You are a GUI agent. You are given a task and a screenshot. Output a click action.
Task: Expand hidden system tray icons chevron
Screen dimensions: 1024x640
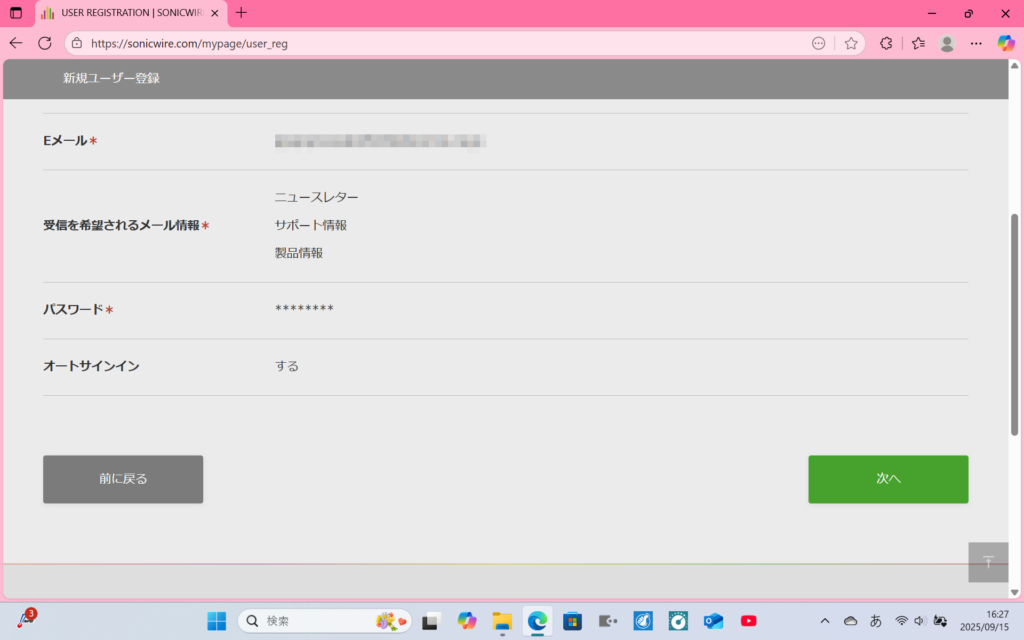825,621
